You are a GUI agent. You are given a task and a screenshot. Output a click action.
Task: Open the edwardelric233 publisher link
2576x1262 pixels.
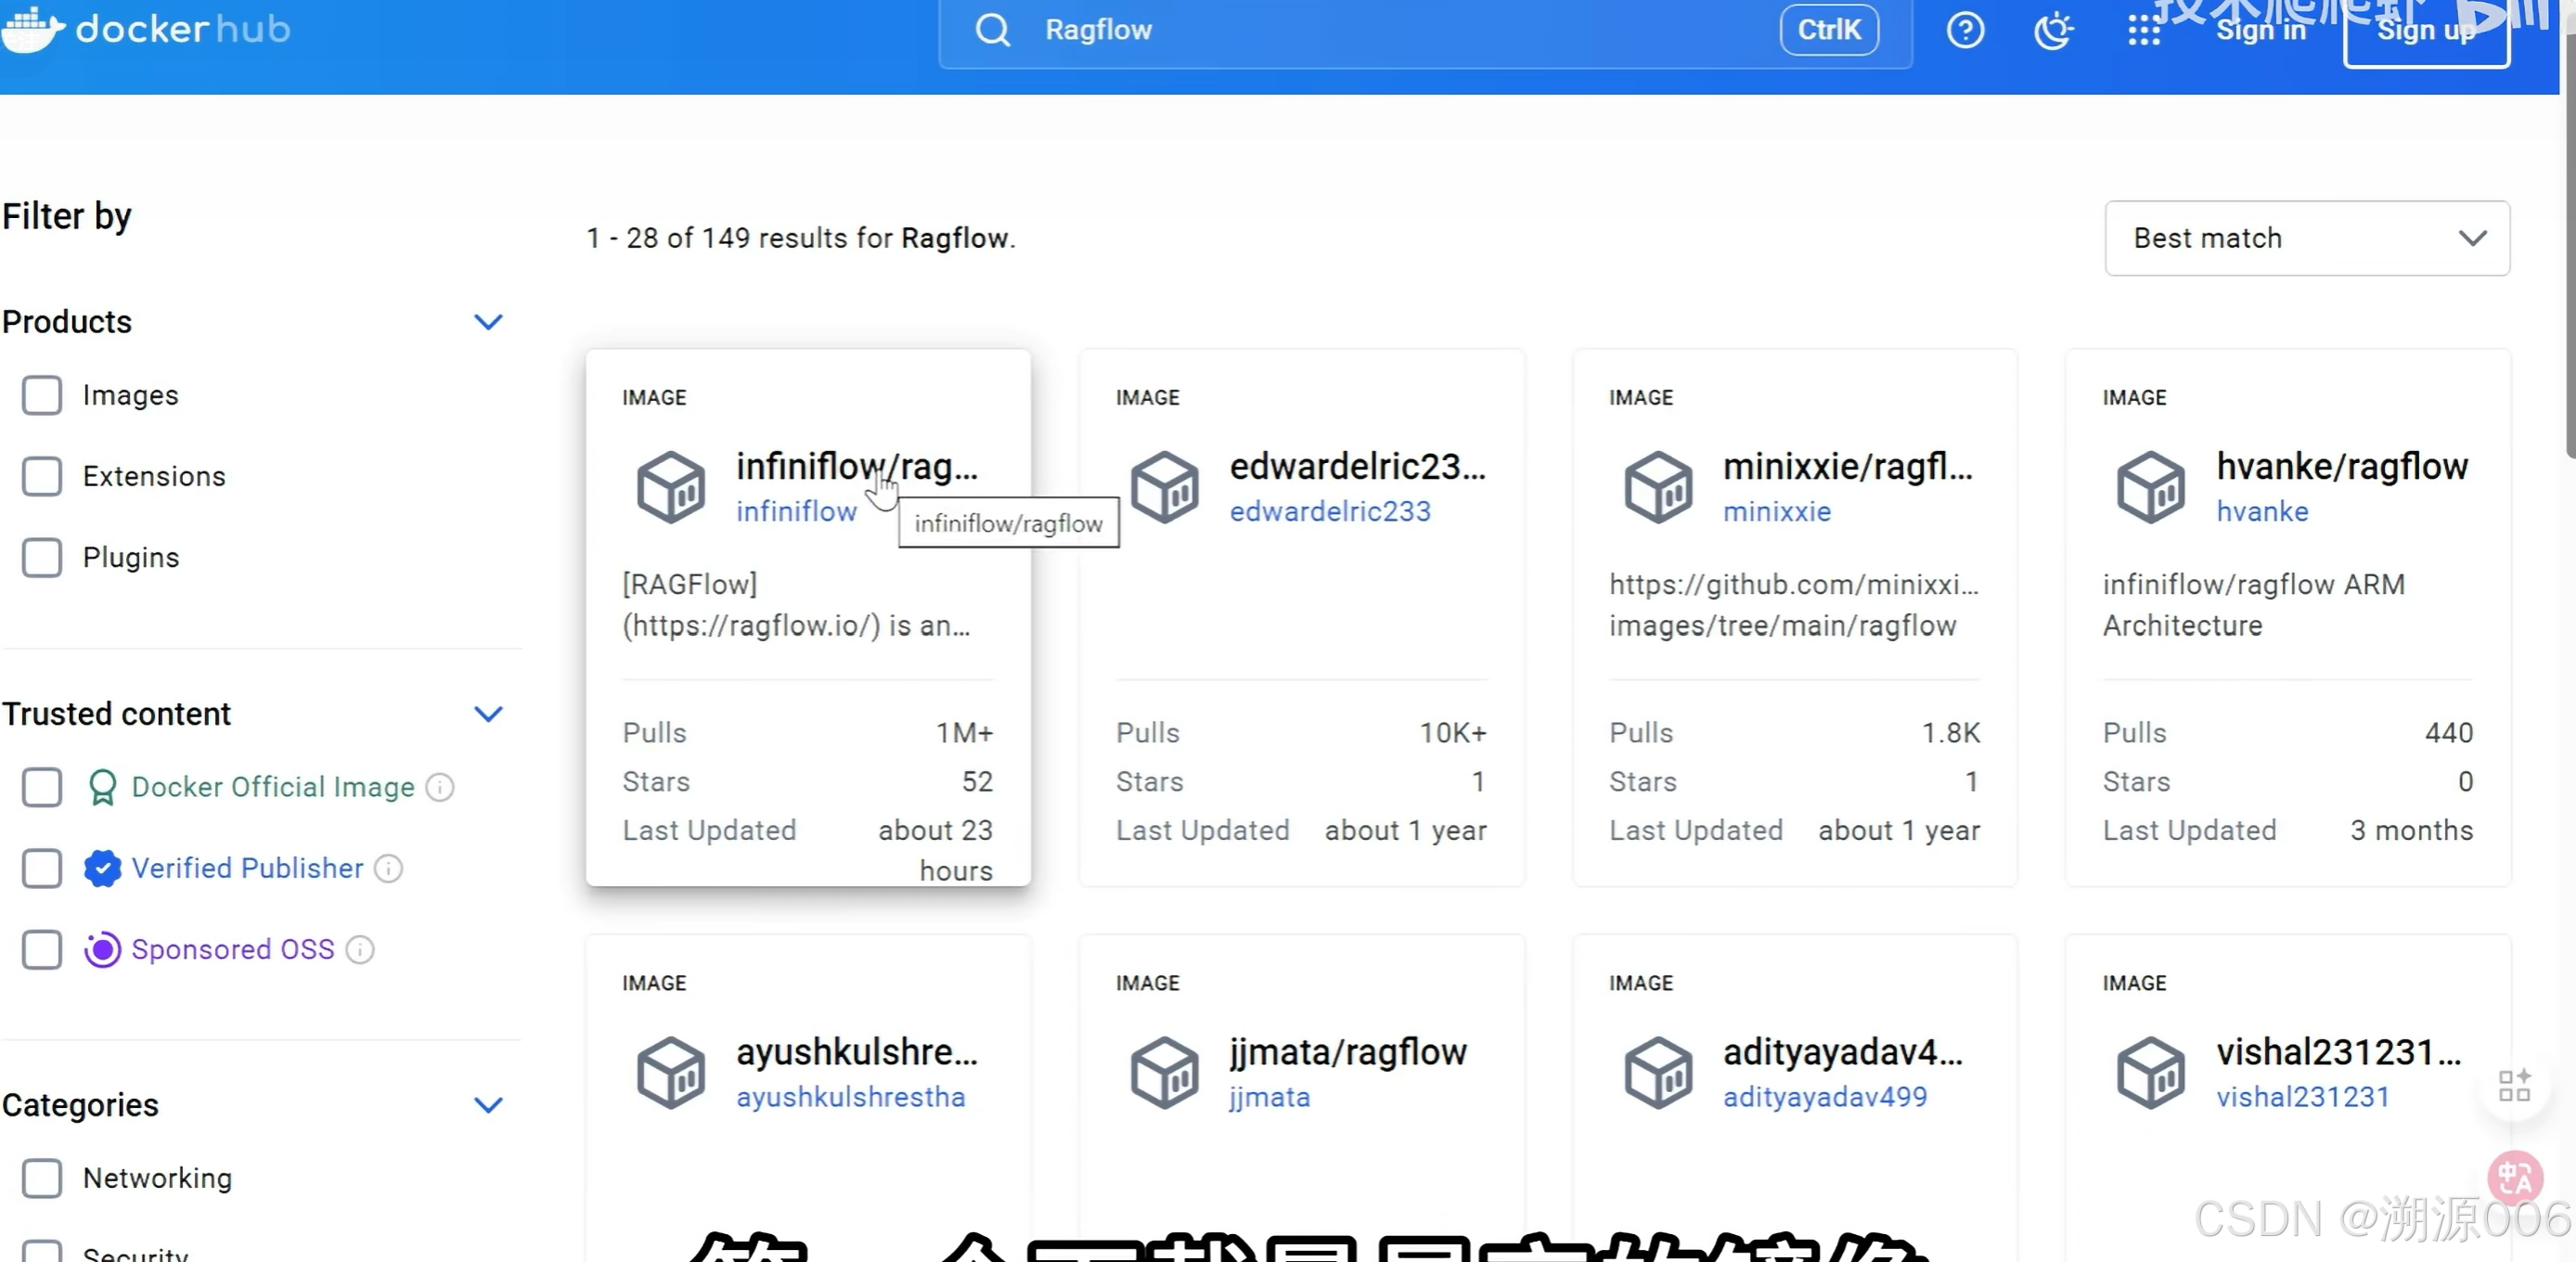tap(1330, 512)
